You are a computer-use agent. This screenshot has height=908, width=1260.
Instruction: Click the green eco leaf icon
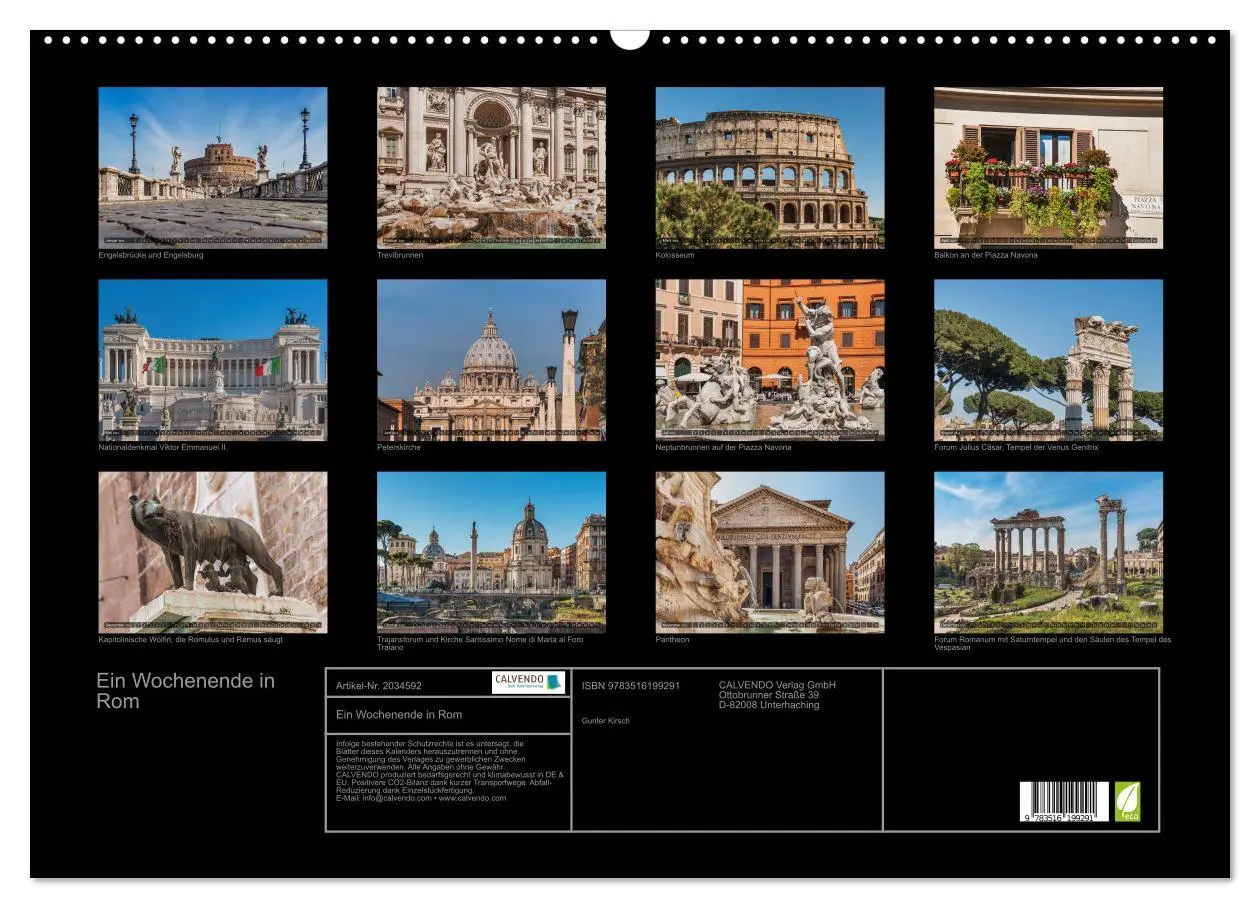(x=1127, y=802)
